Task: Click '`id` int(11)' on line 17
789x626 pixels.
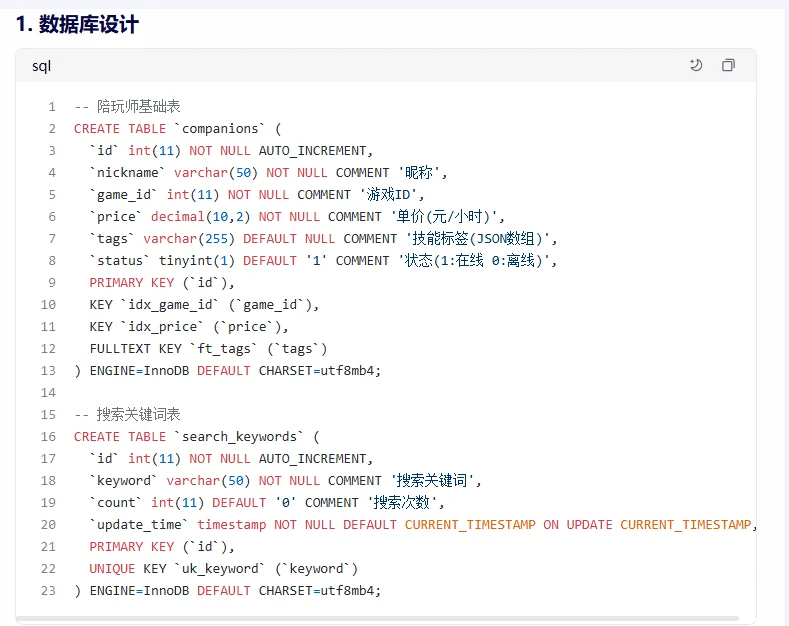Action: (x=135, y=459)
